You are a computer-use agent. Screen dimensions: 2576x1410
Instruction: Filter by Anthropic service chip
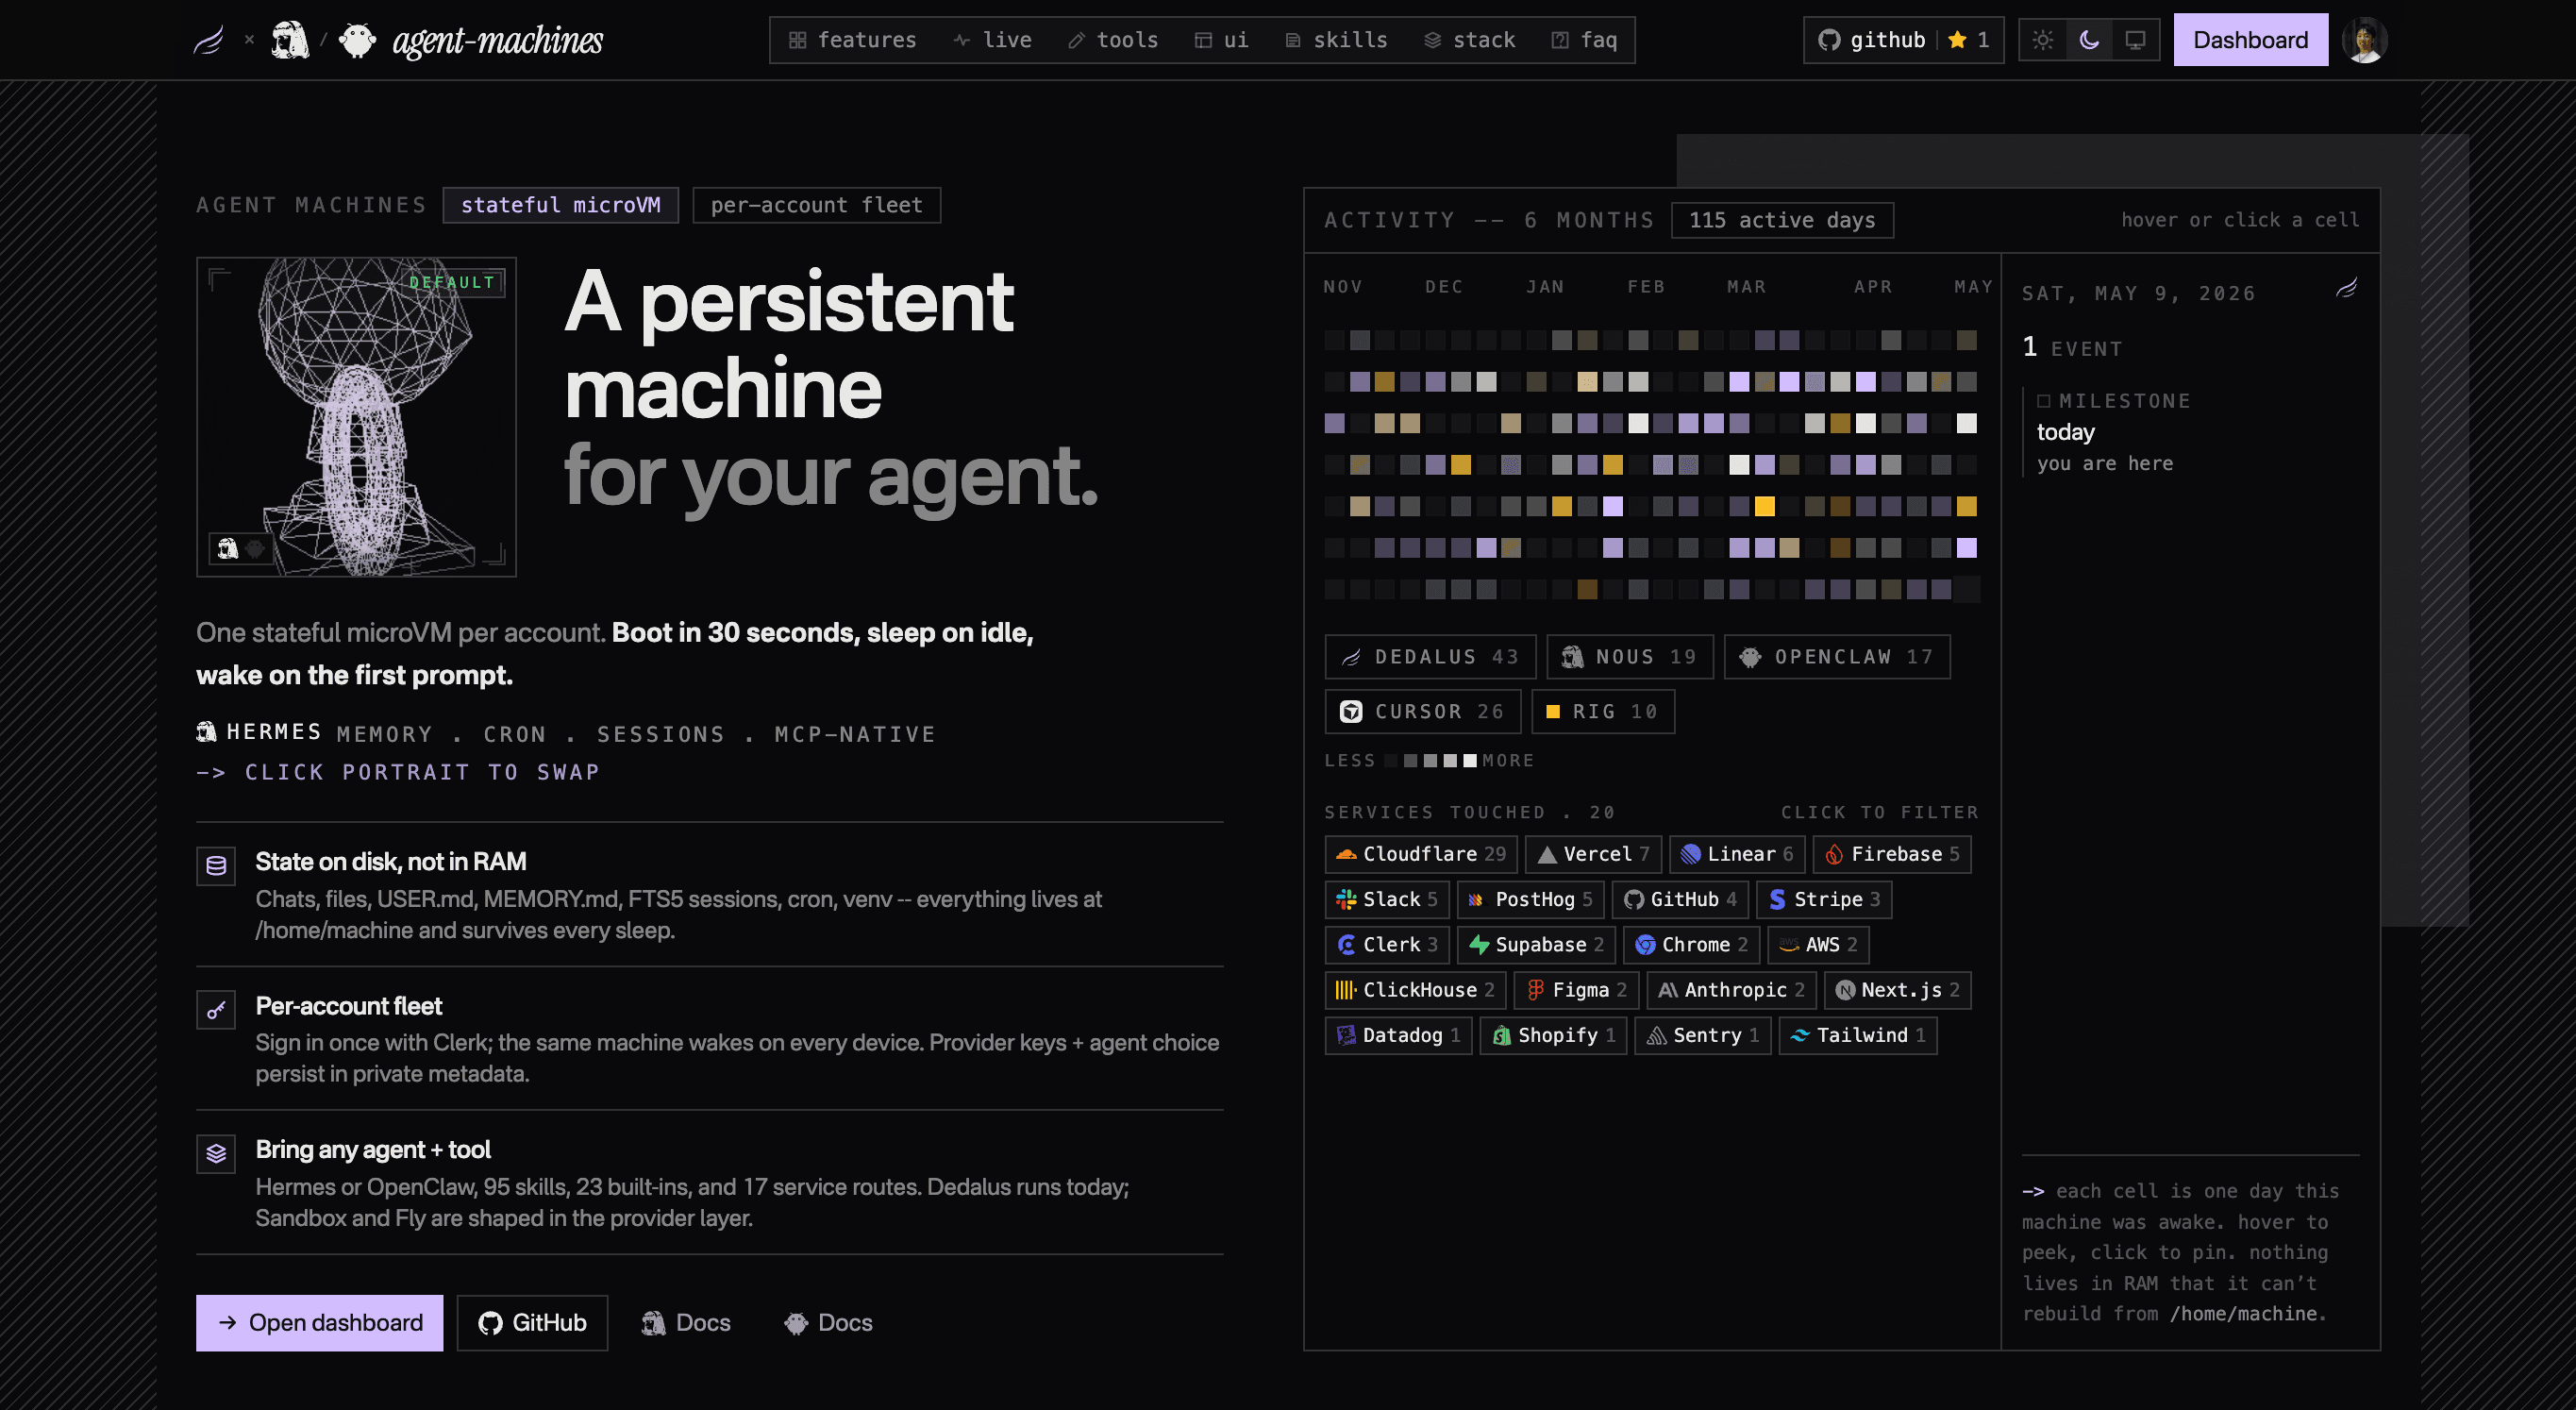tap(1731, 989)
